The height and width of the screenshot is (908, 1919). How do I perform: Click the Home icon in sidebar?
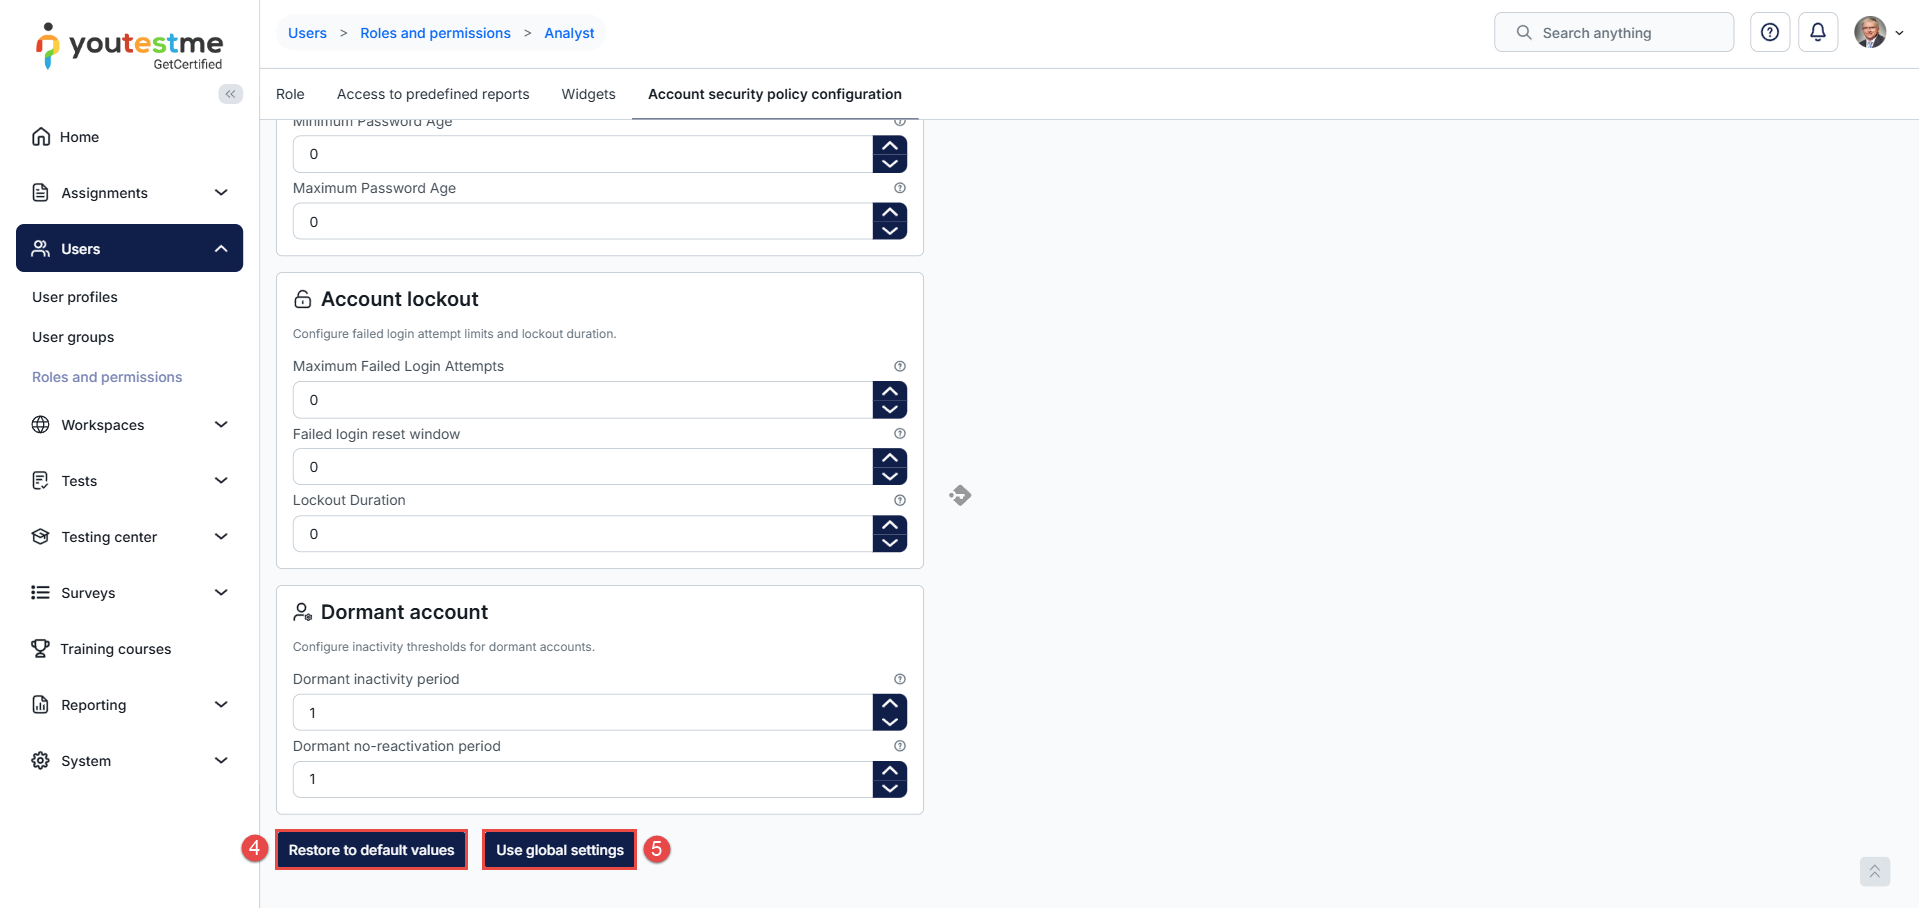41,137
